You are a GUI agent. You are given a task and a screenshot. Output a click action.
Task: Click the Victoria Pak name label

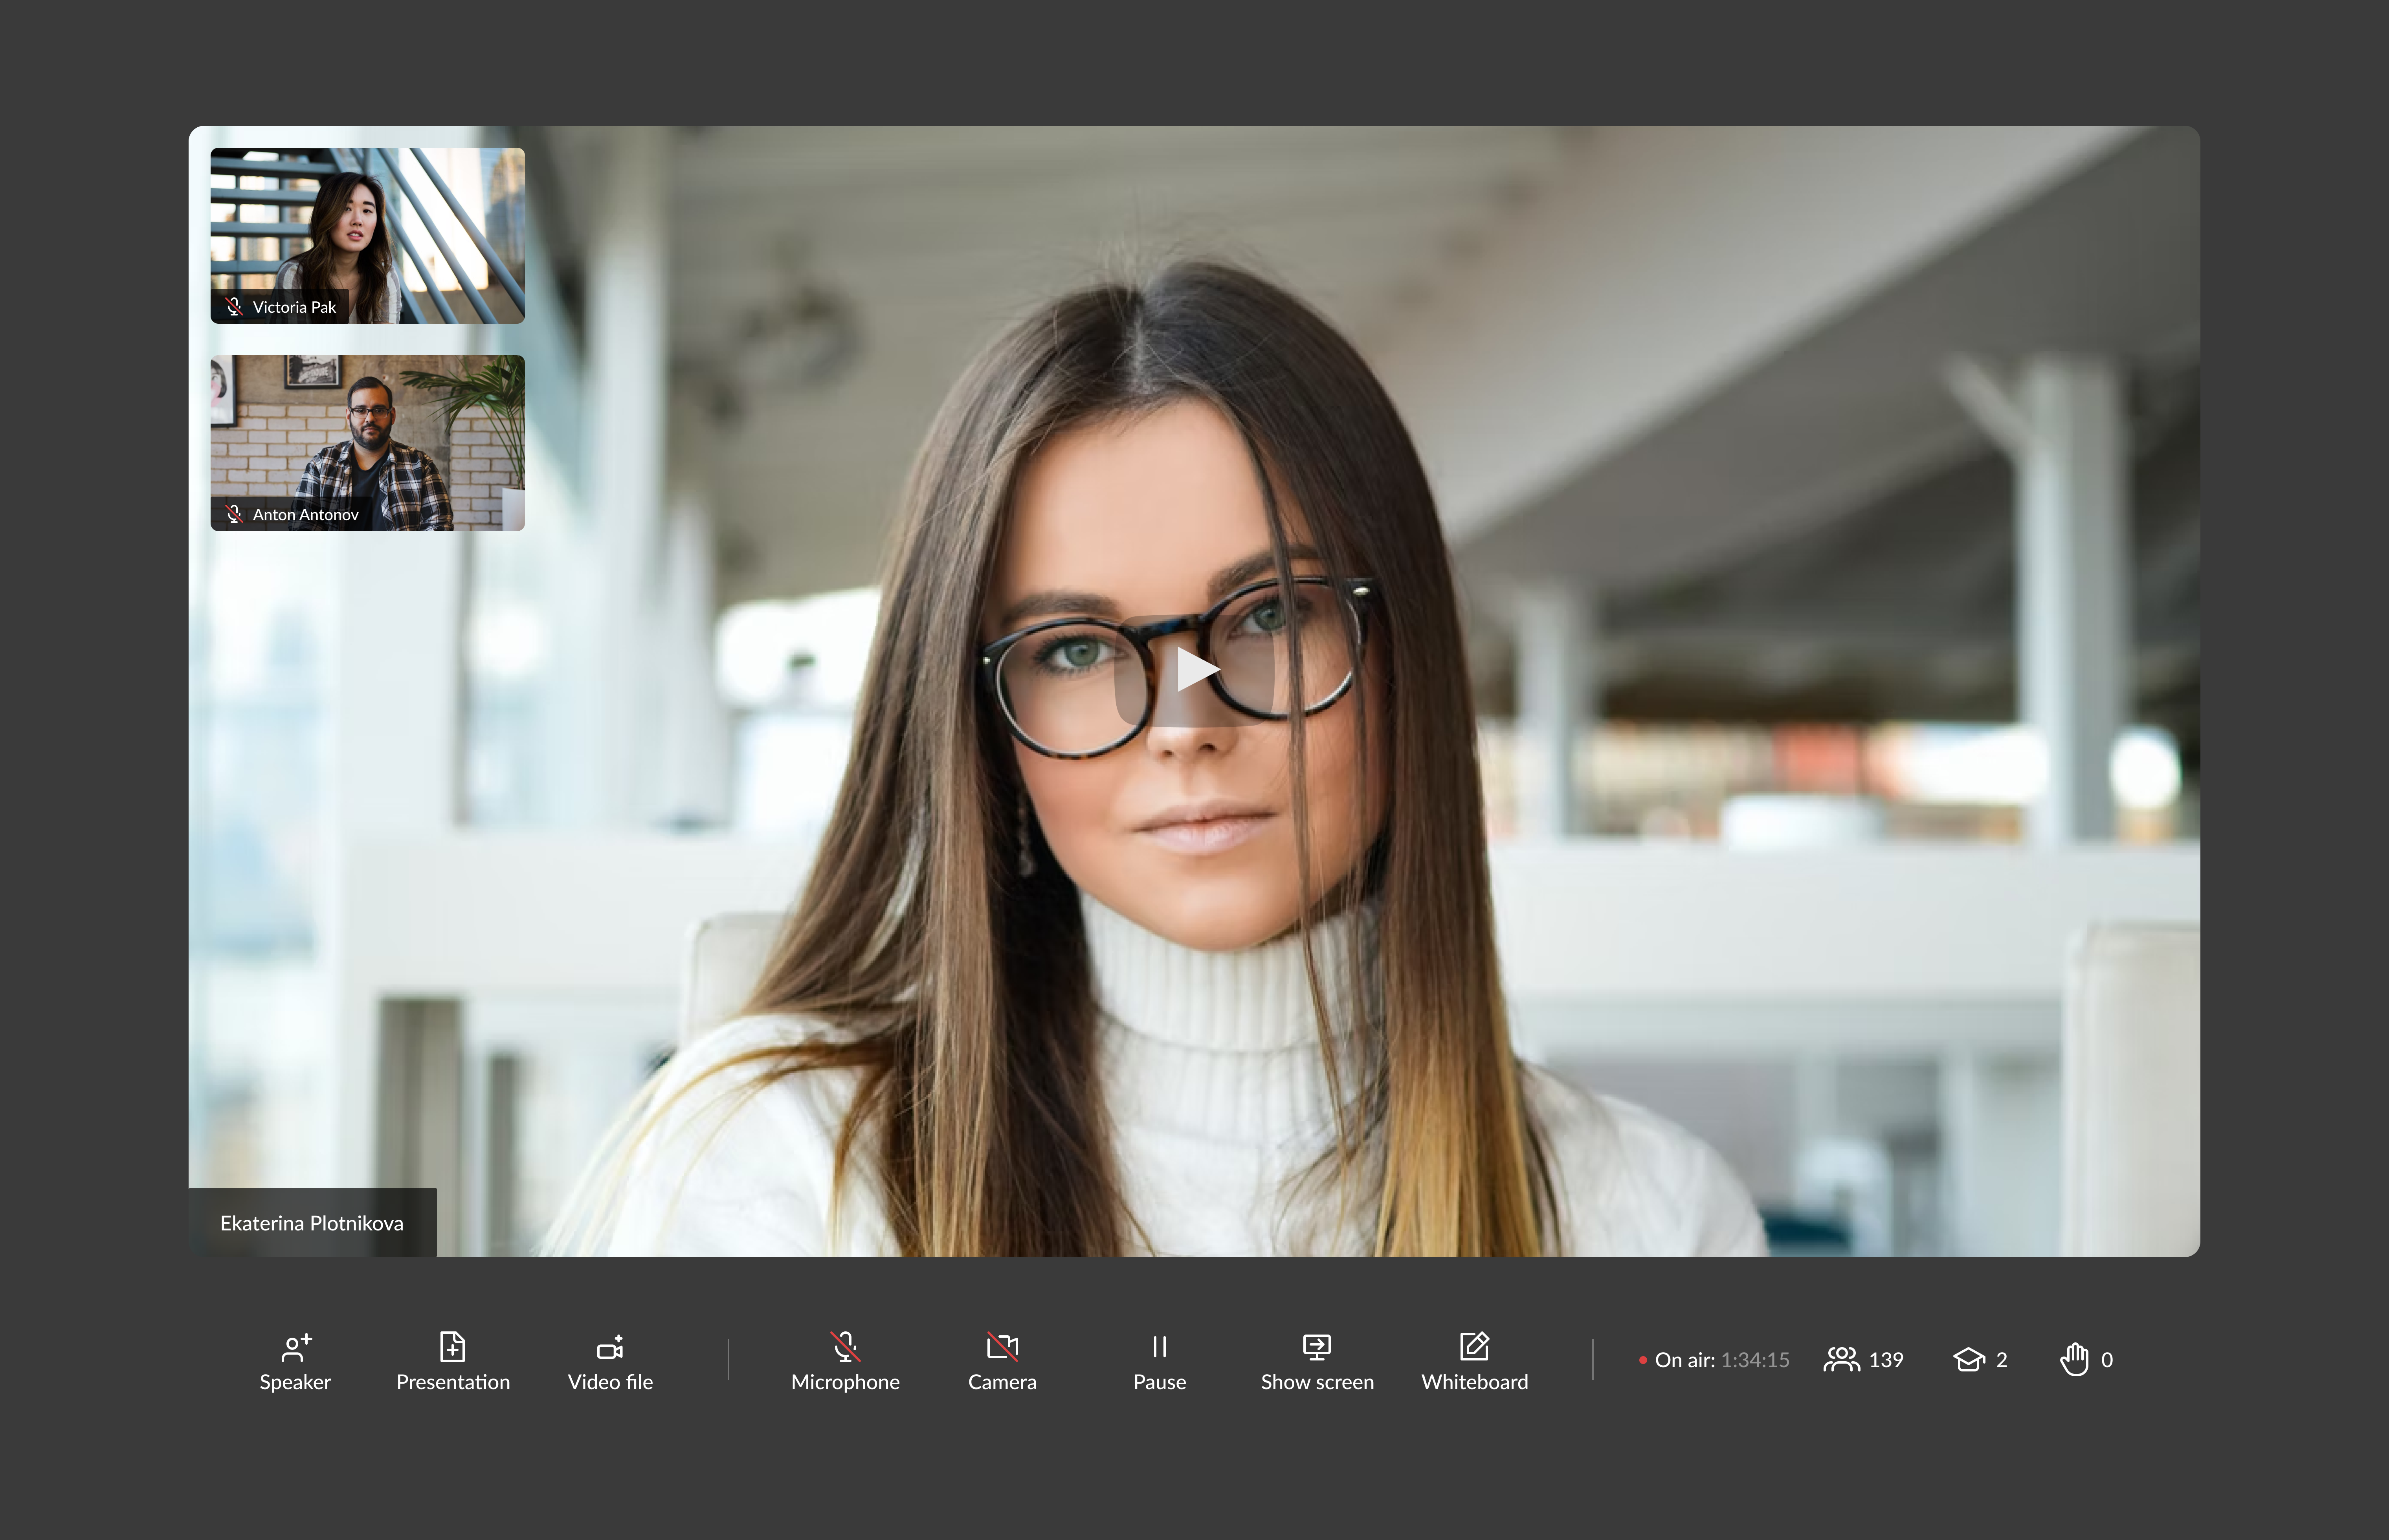click(x=294, y=307)
